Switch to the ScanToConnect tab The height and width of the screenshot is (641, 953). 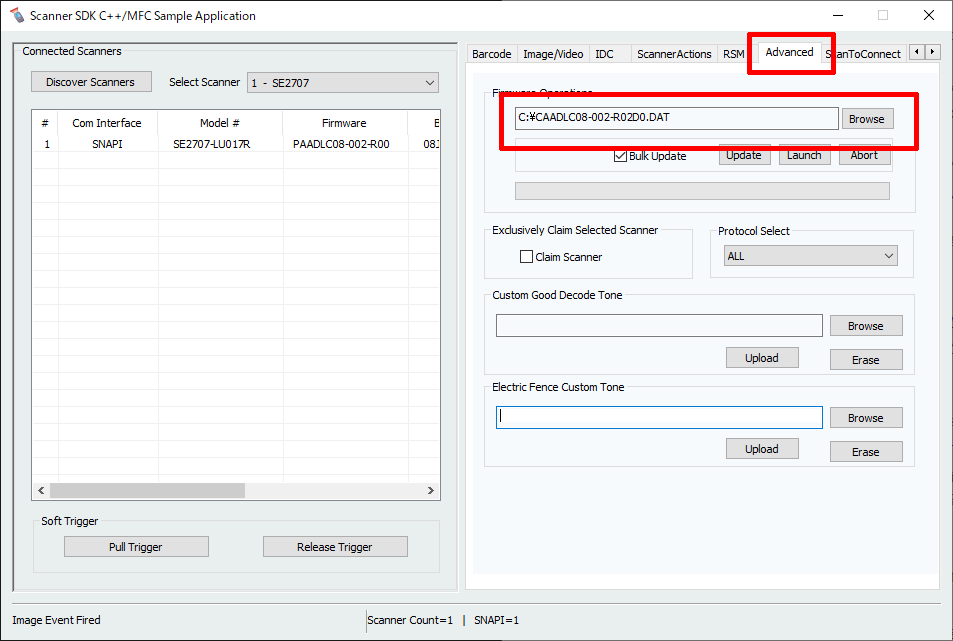pyautogui.click(x=864, y=53)
